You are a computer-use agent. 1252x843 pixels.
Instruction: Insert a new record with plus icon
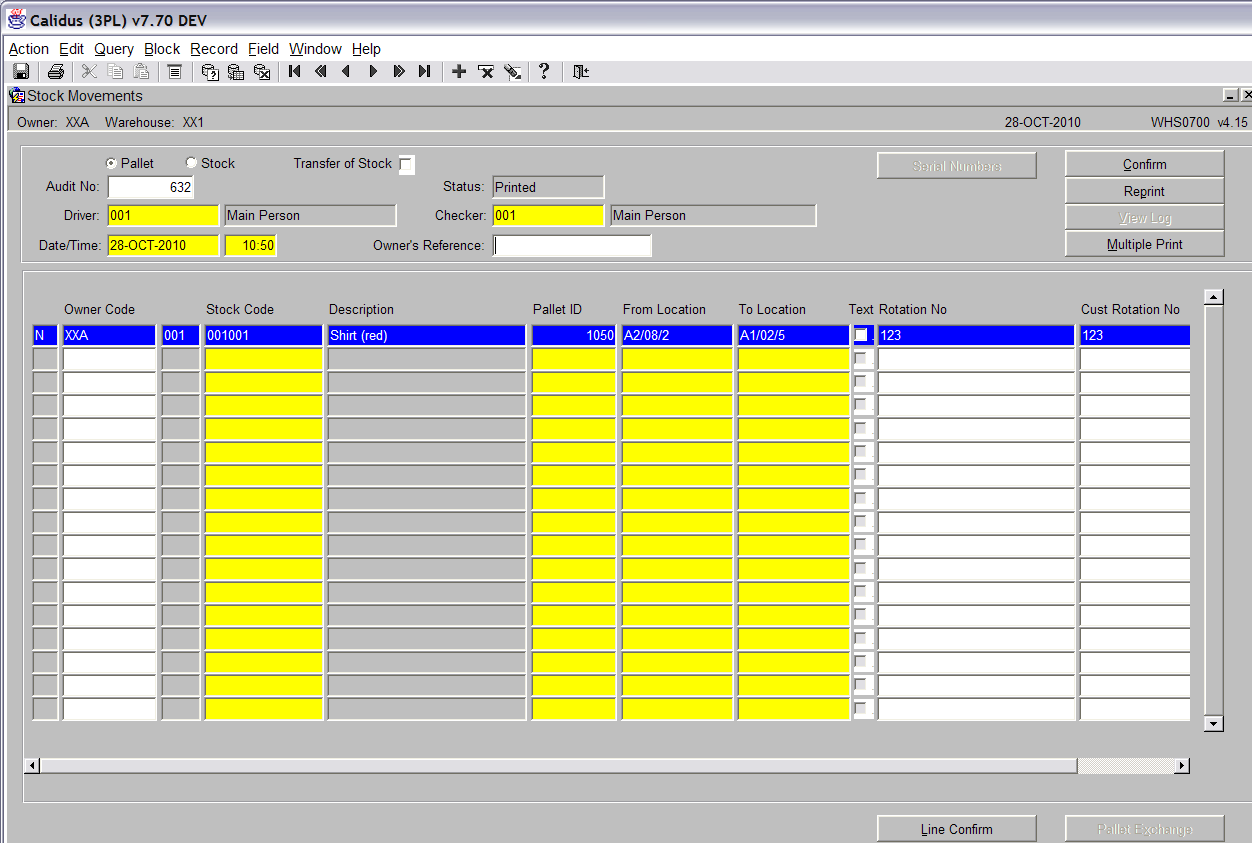pos(459,71)
